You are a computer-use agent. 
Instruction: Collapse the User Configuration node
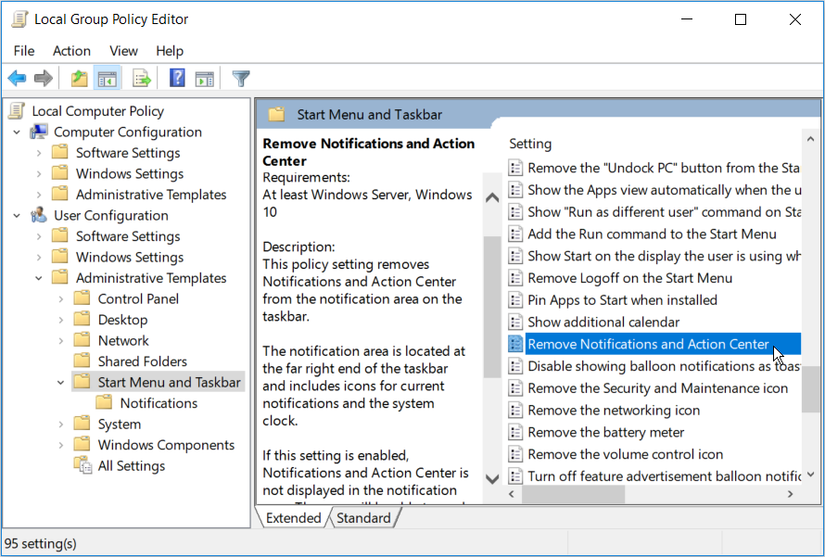[17, 216]
